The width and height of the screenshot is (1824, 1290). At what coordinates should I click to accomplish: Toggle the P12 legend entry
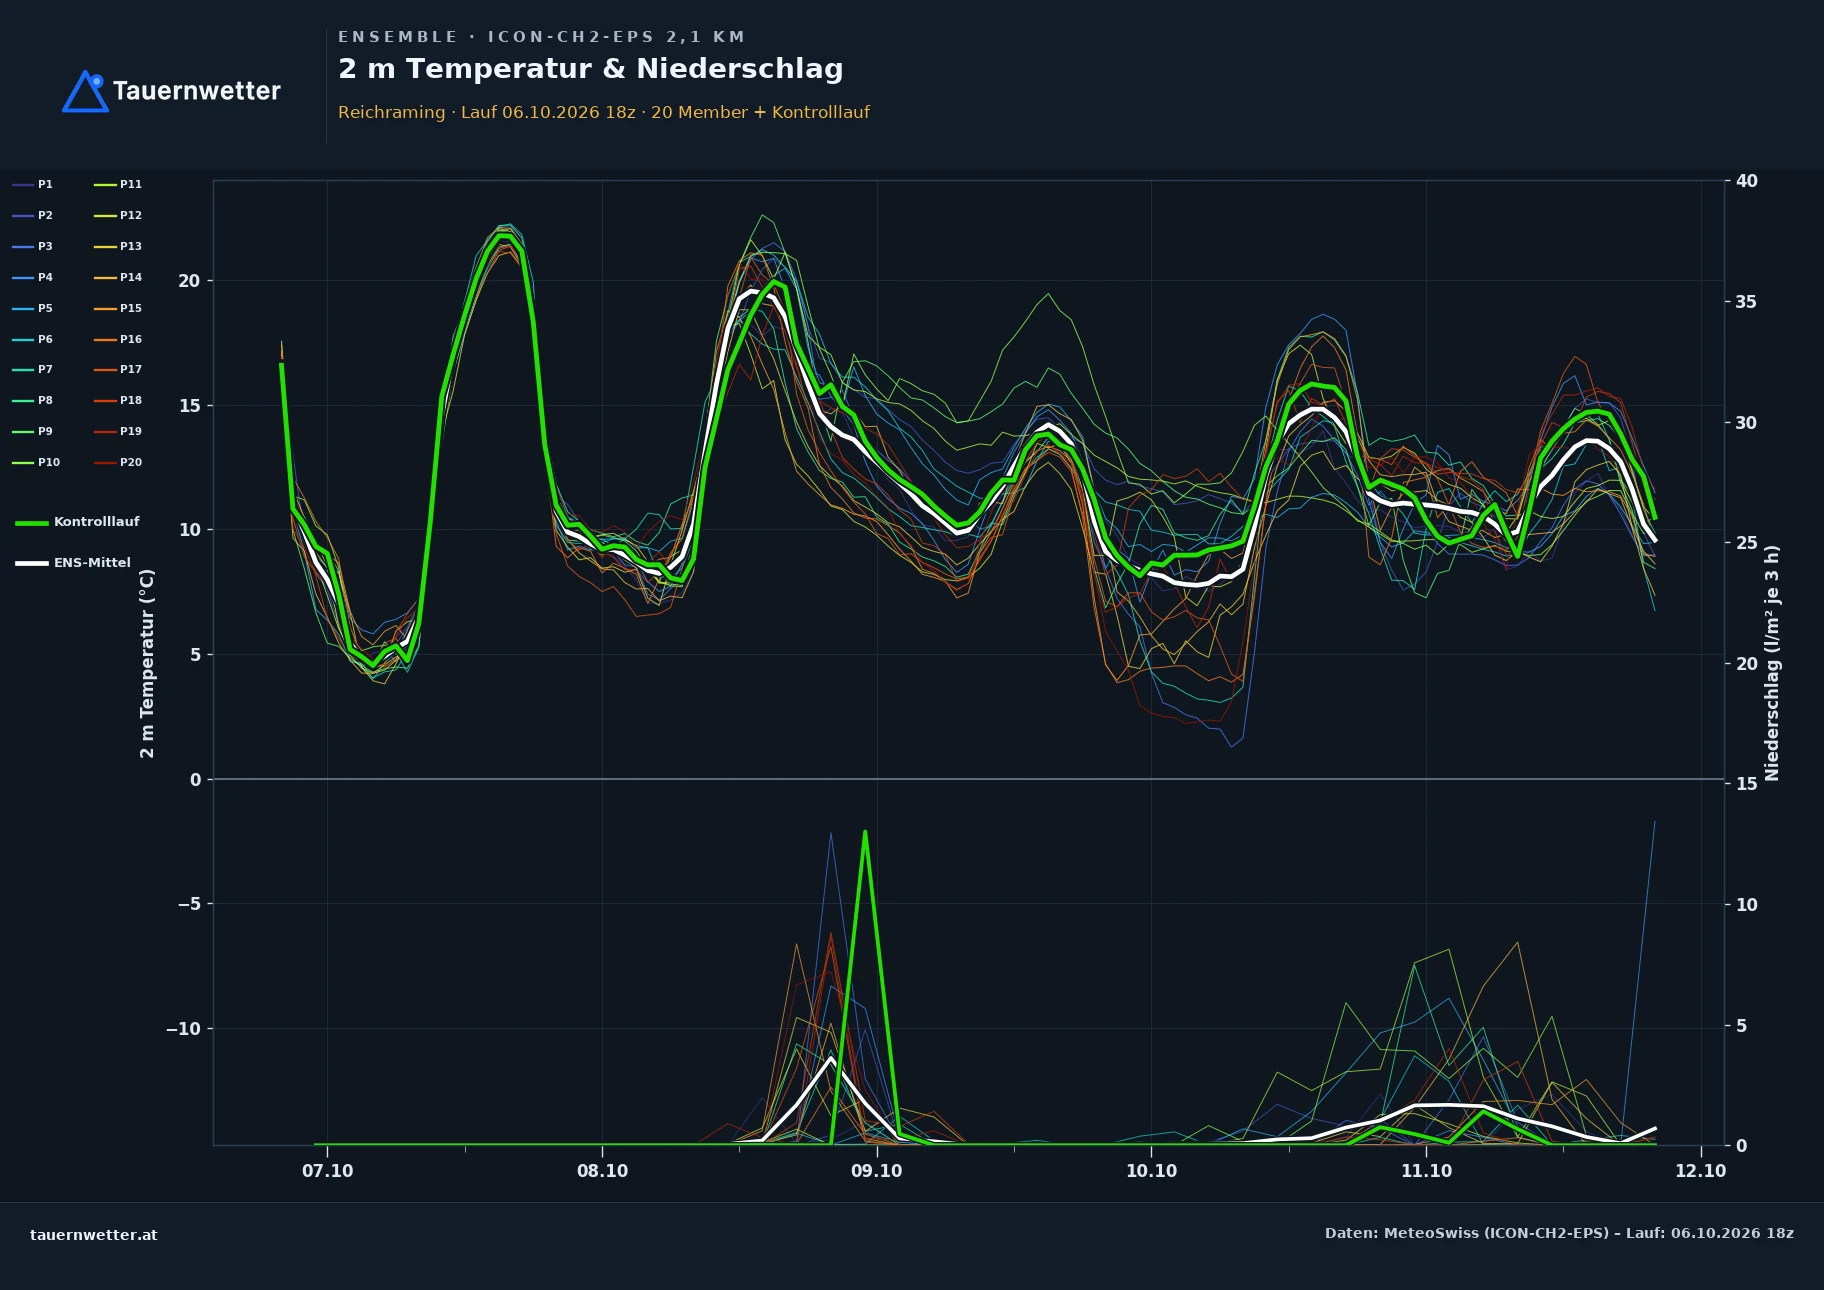point(118,216)
